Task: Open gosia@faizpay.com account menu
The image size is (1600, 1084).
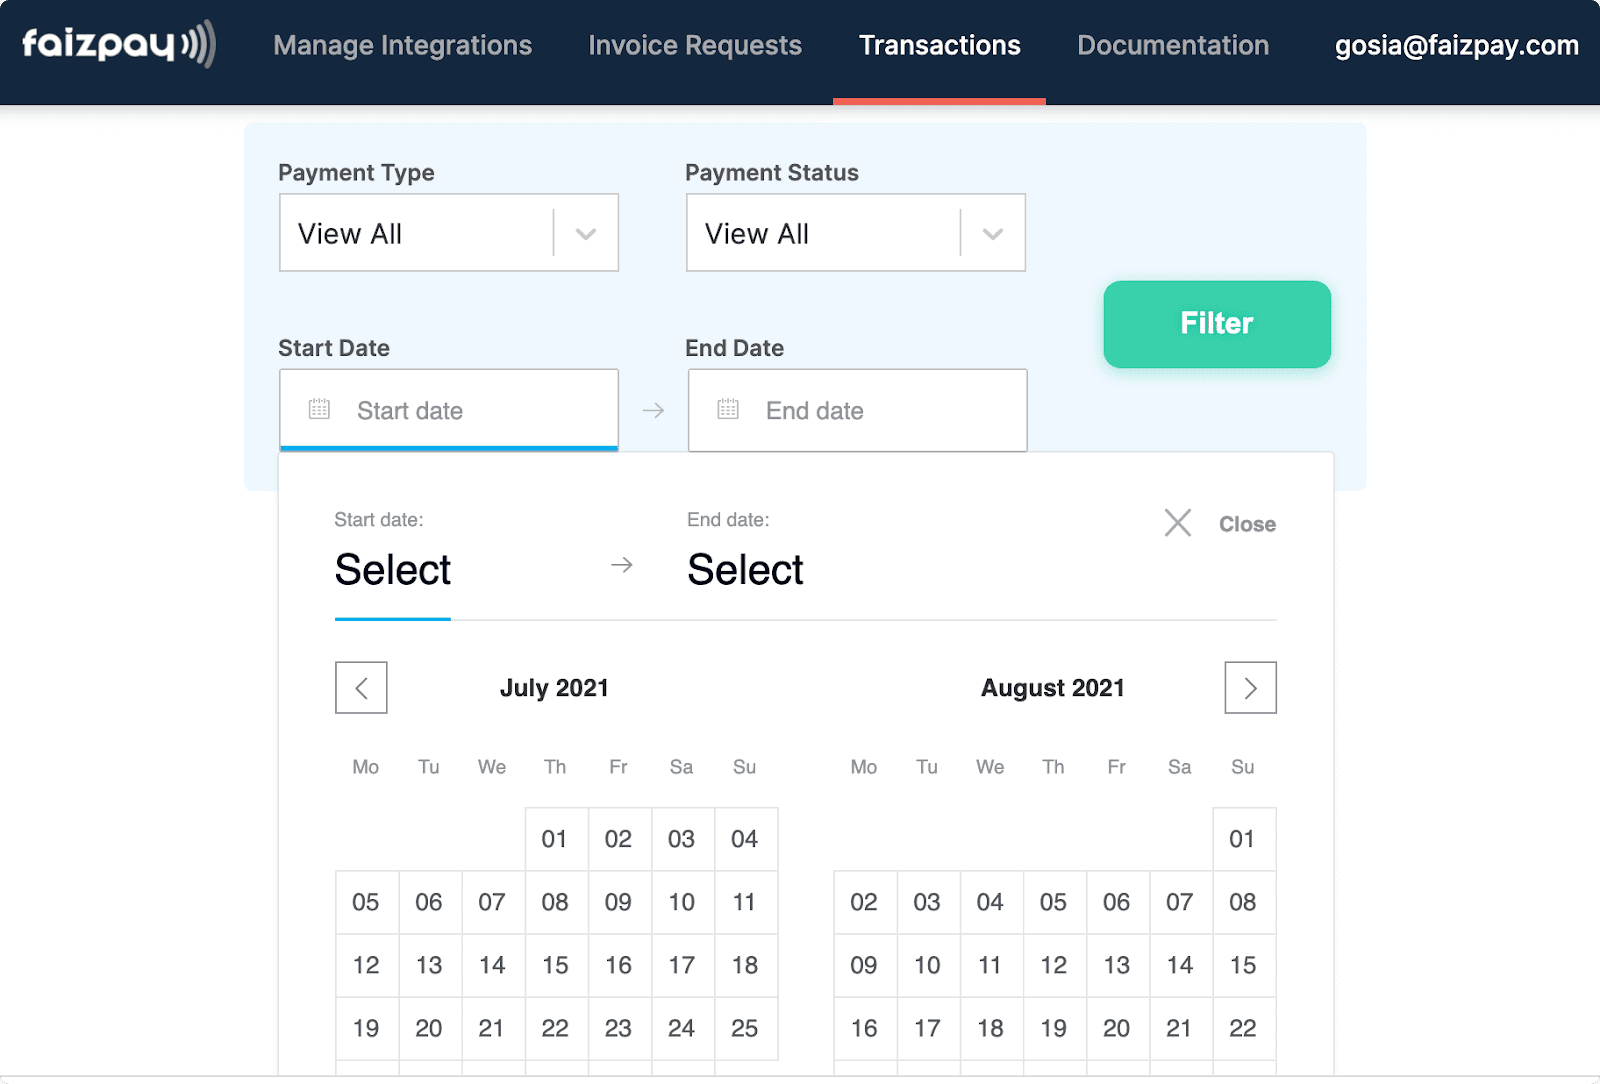Action: pyautogui.click(x=1456, y=45)
